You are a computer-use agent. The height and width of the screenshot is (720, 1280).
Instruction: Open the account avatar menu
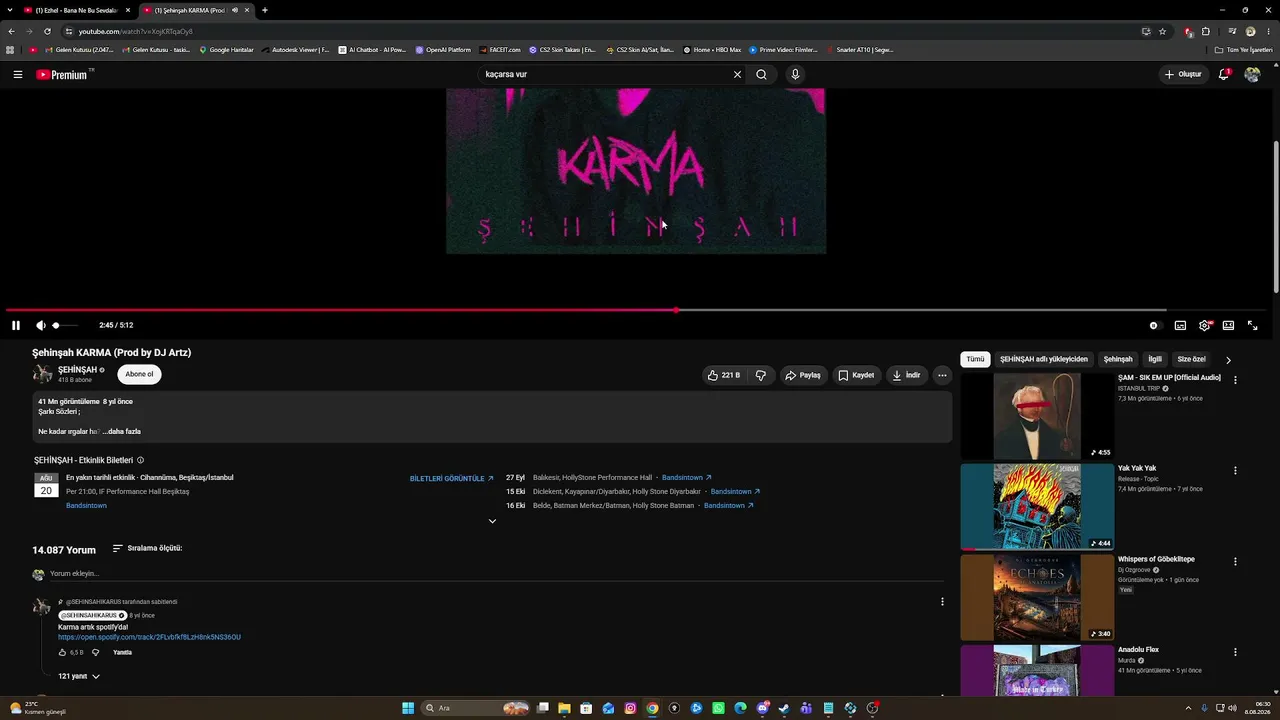(1252, 74)
